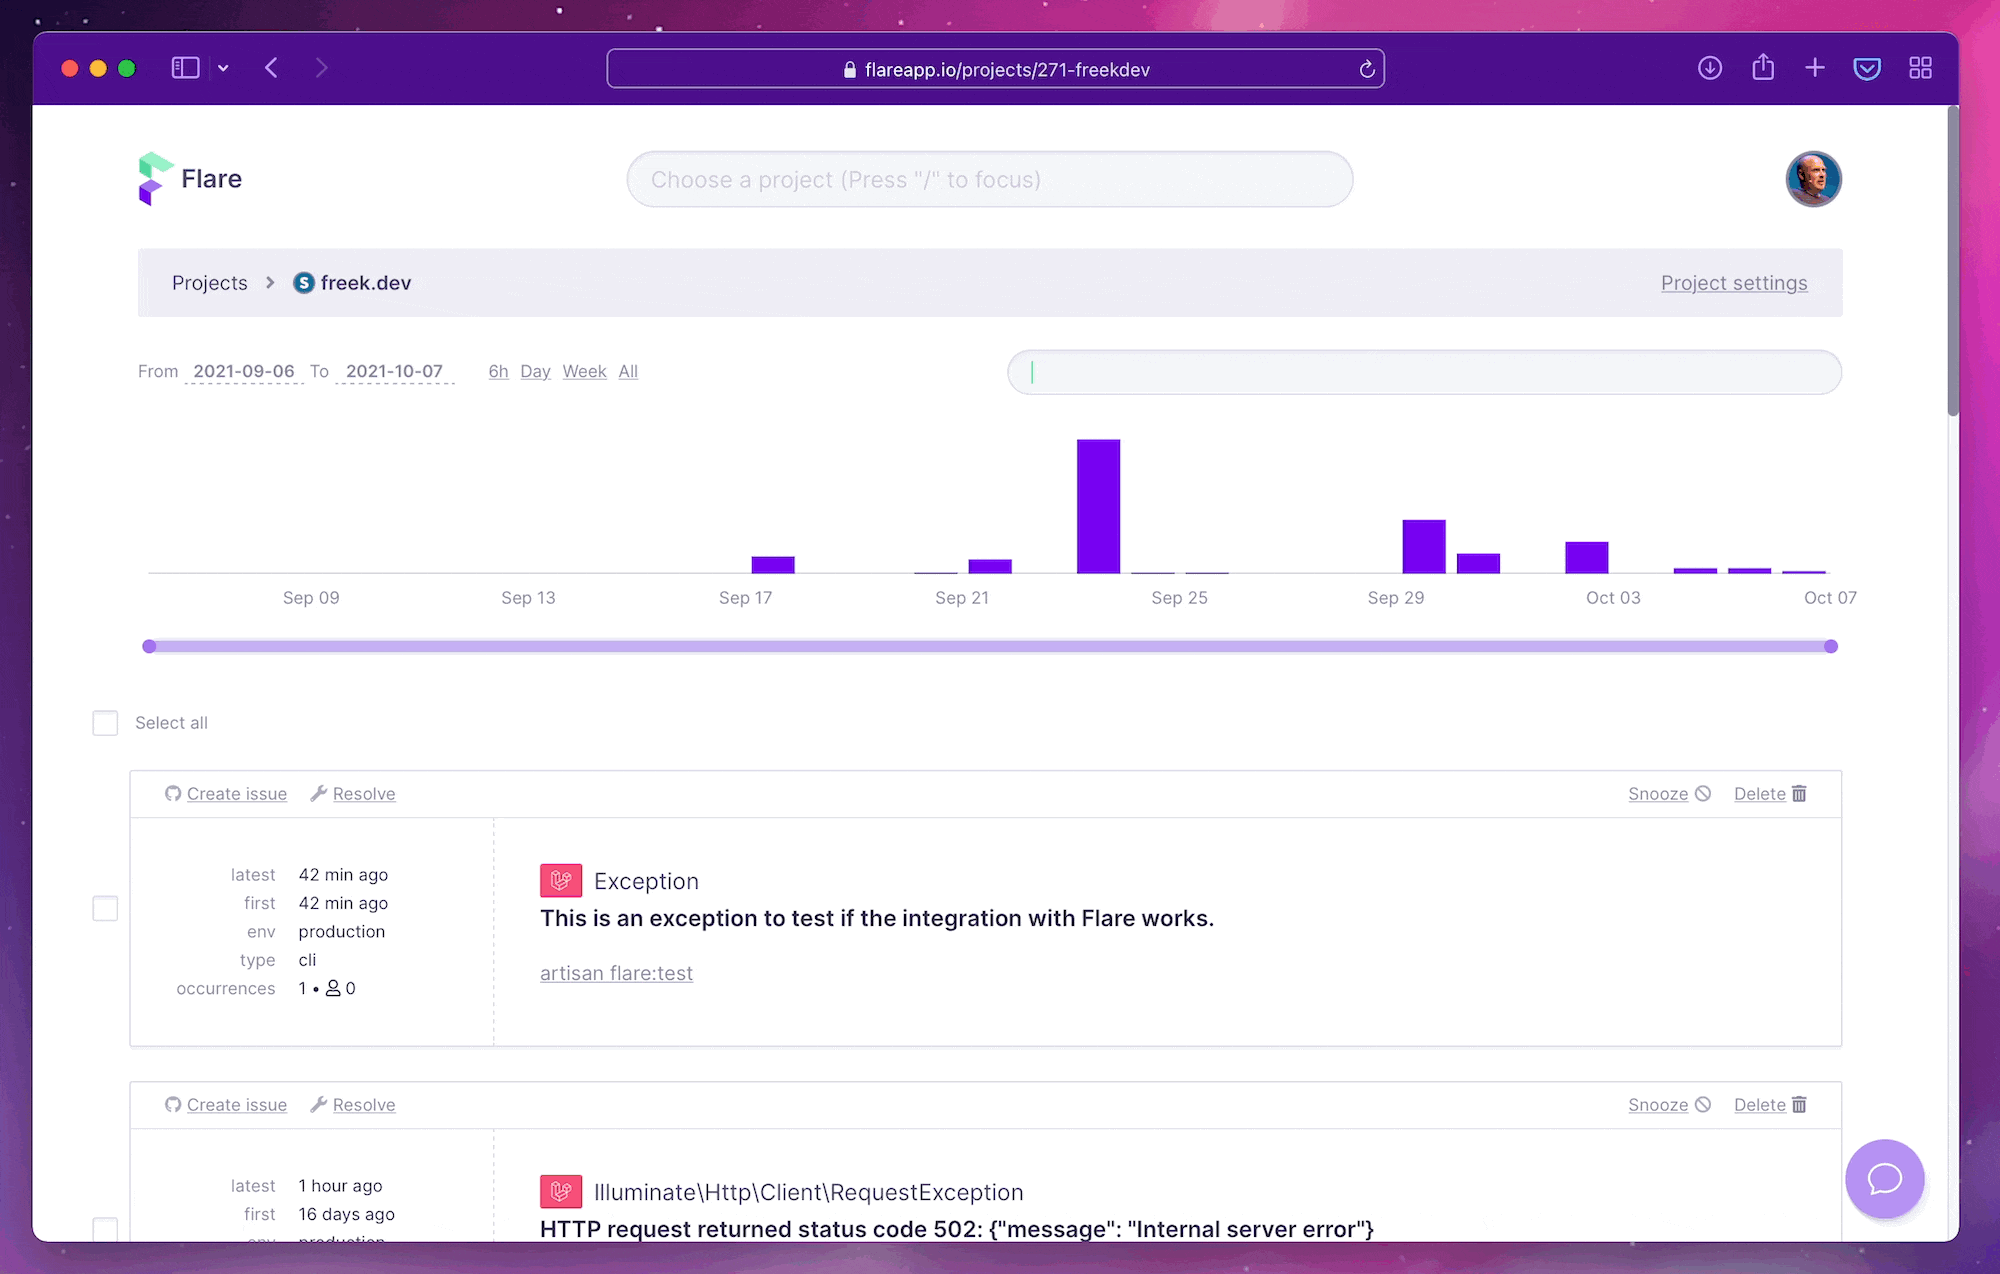Image resolution: width=2000 pixels, height=1274 pixels.
Task: Show the tab overview grid icon
Action: pos(1920,68)
